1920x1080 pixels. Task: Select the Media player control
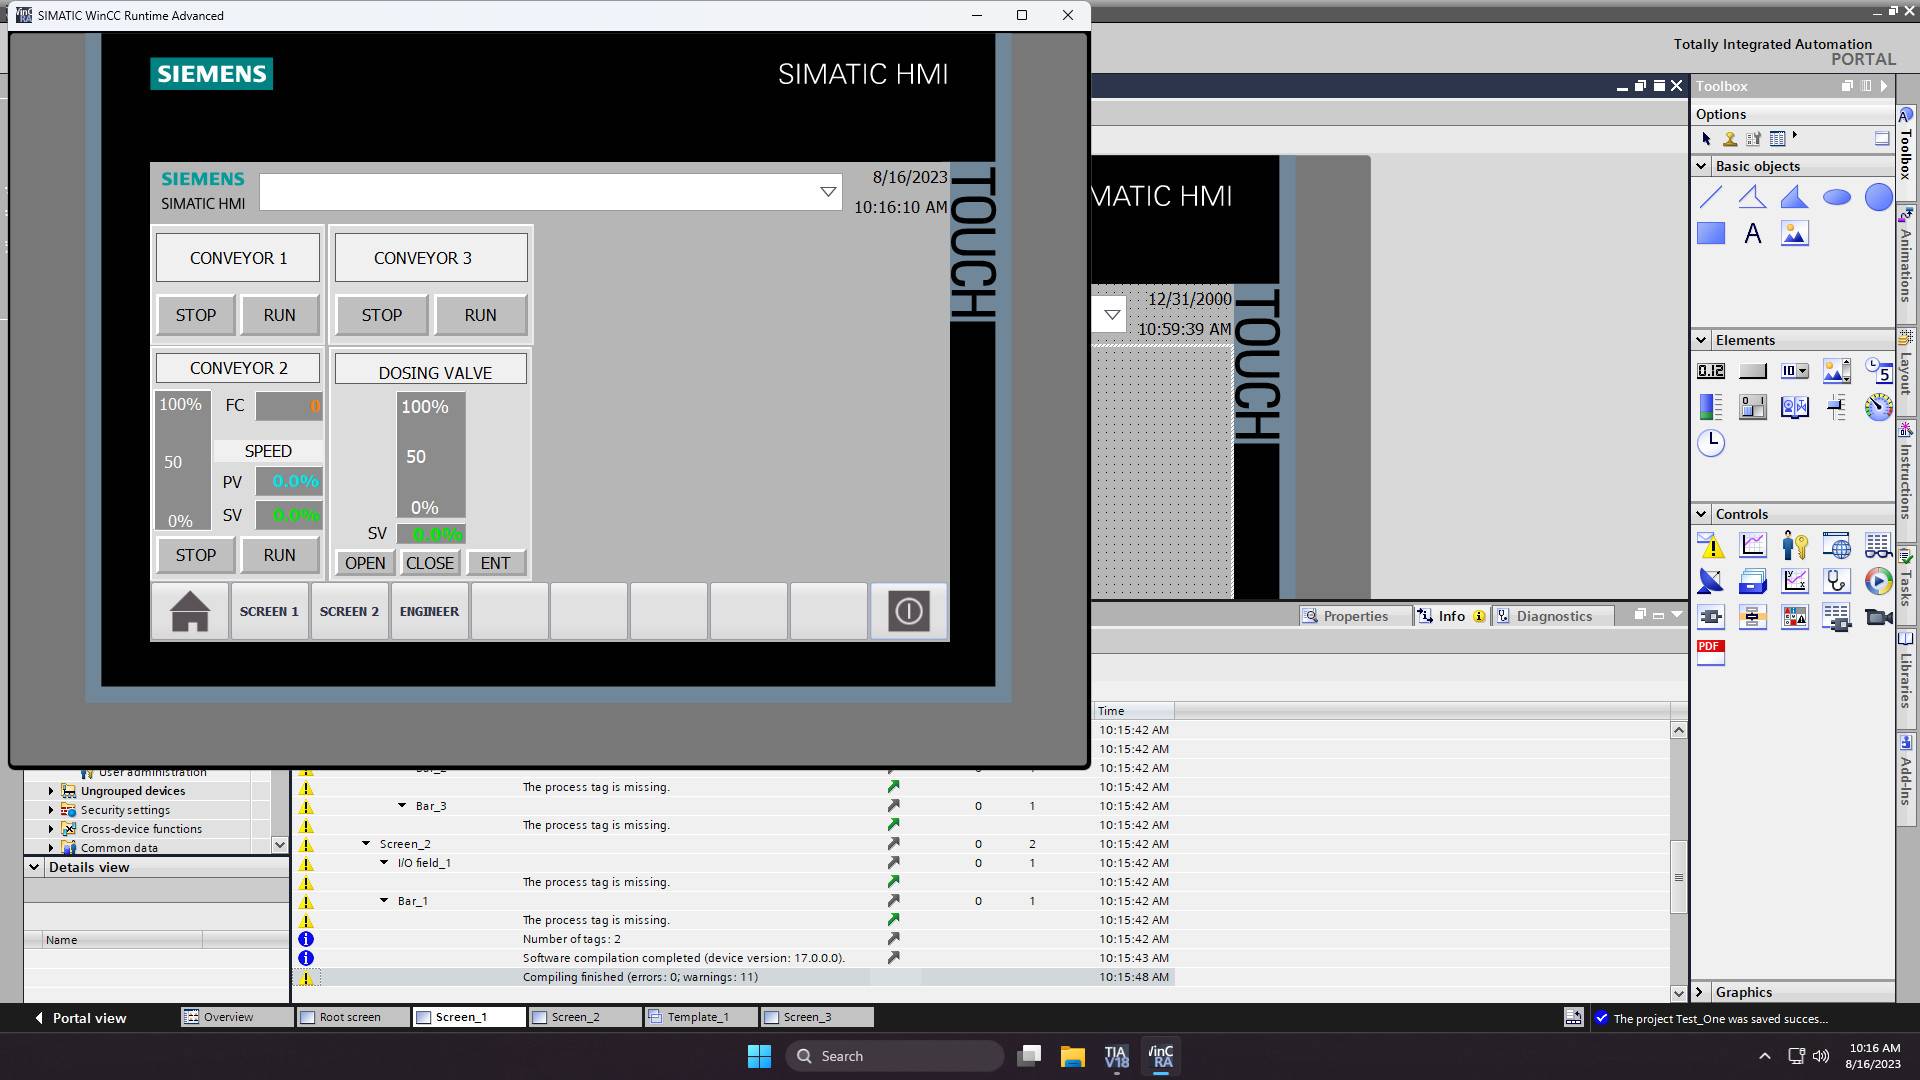tap(1879, 581)
